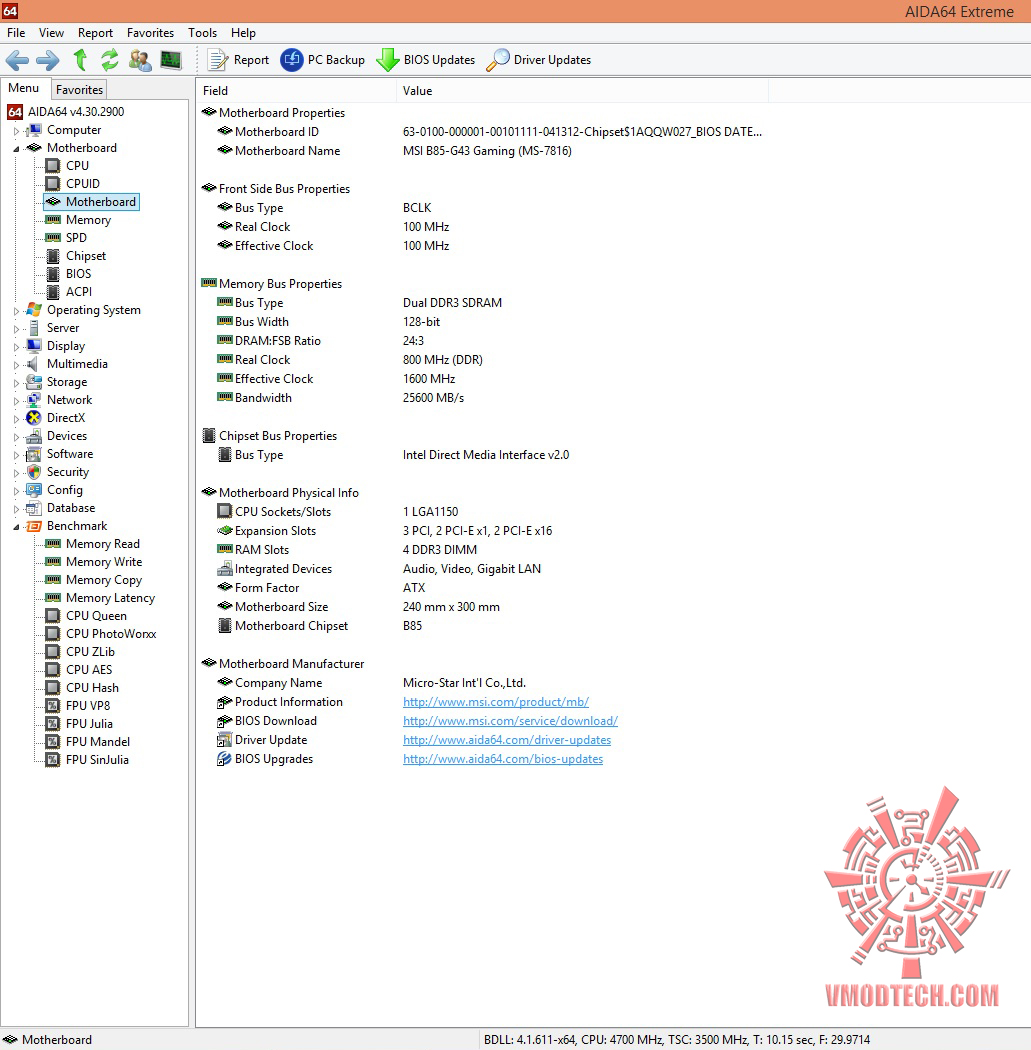Click the Software icon in tree

(34, 454)
